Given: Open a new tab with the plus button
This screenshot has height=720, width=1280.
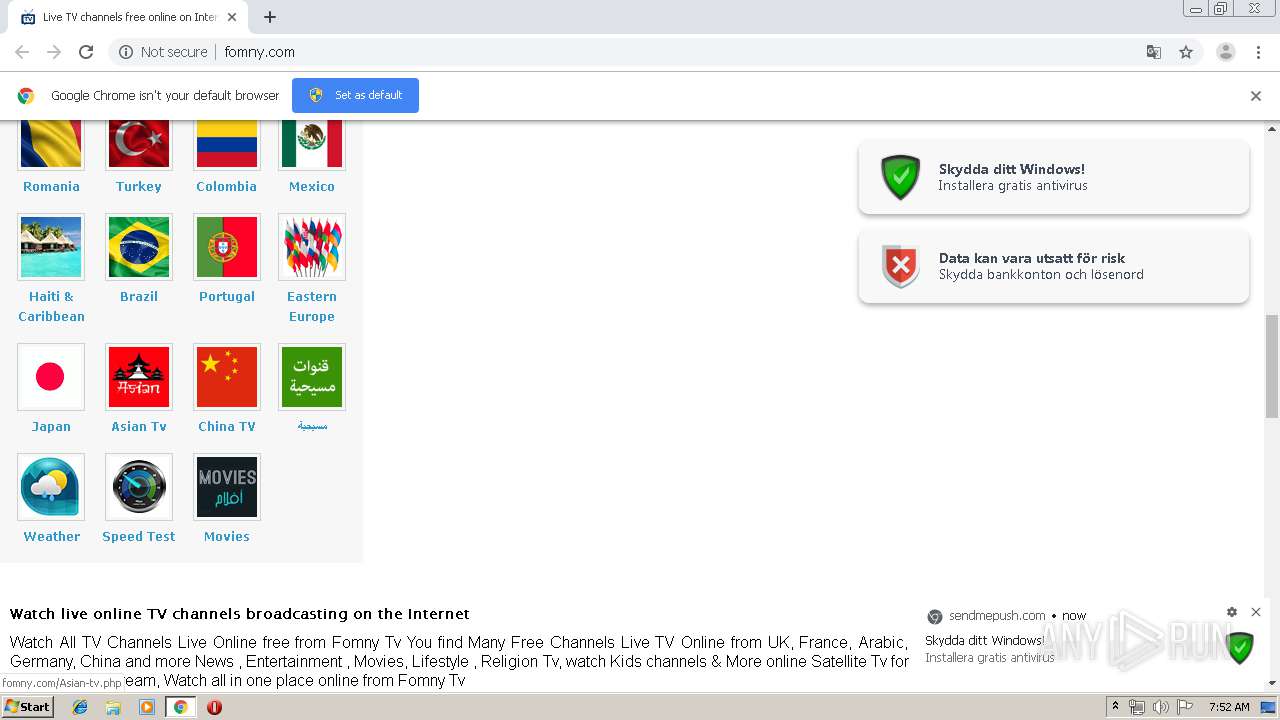Looking at the screenshot, I should [270, 17].
